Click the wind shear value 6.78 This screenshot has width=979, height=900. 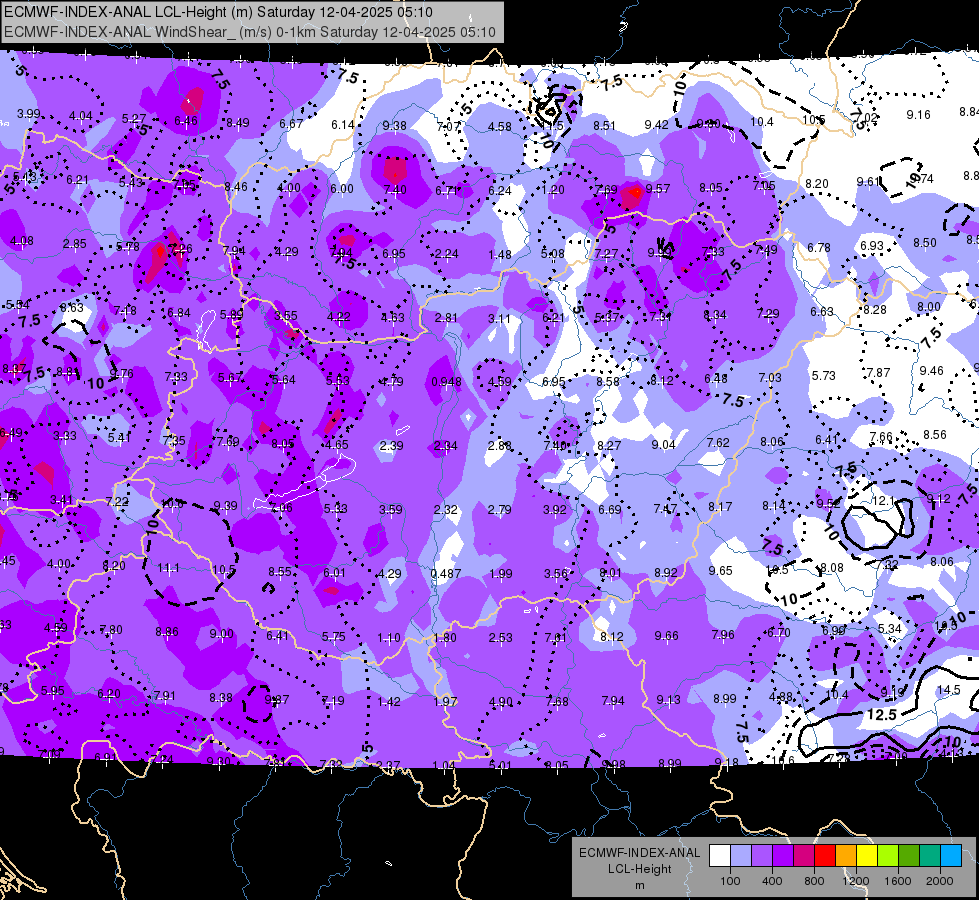tap(819, 248)
